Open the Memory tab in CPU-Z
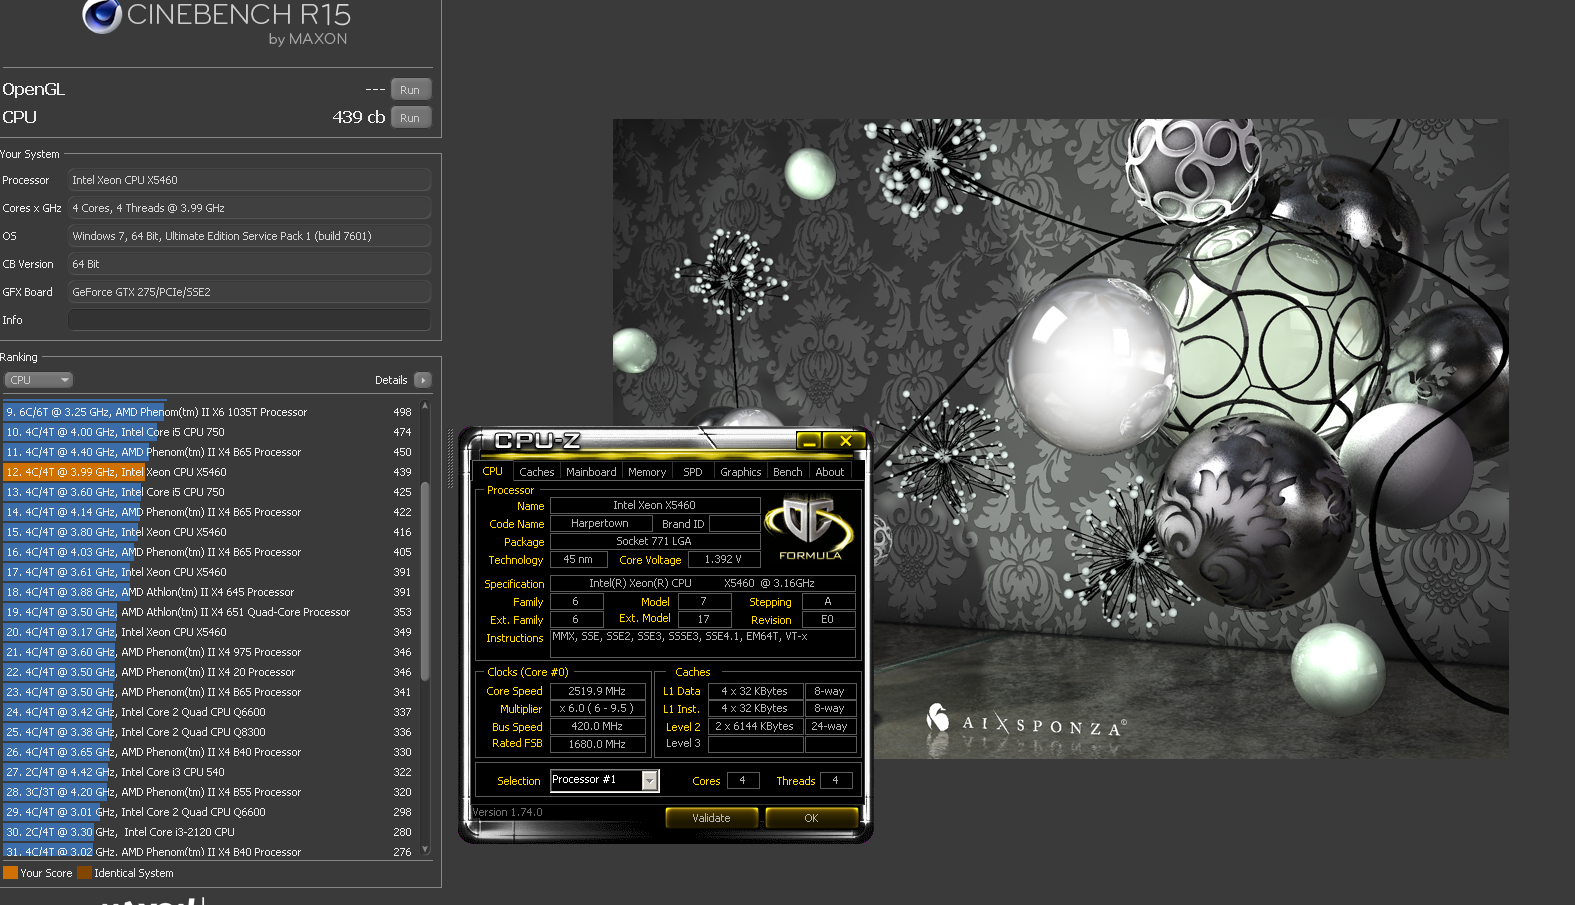This screenshot has height=905, width=1575. point(647,472)
